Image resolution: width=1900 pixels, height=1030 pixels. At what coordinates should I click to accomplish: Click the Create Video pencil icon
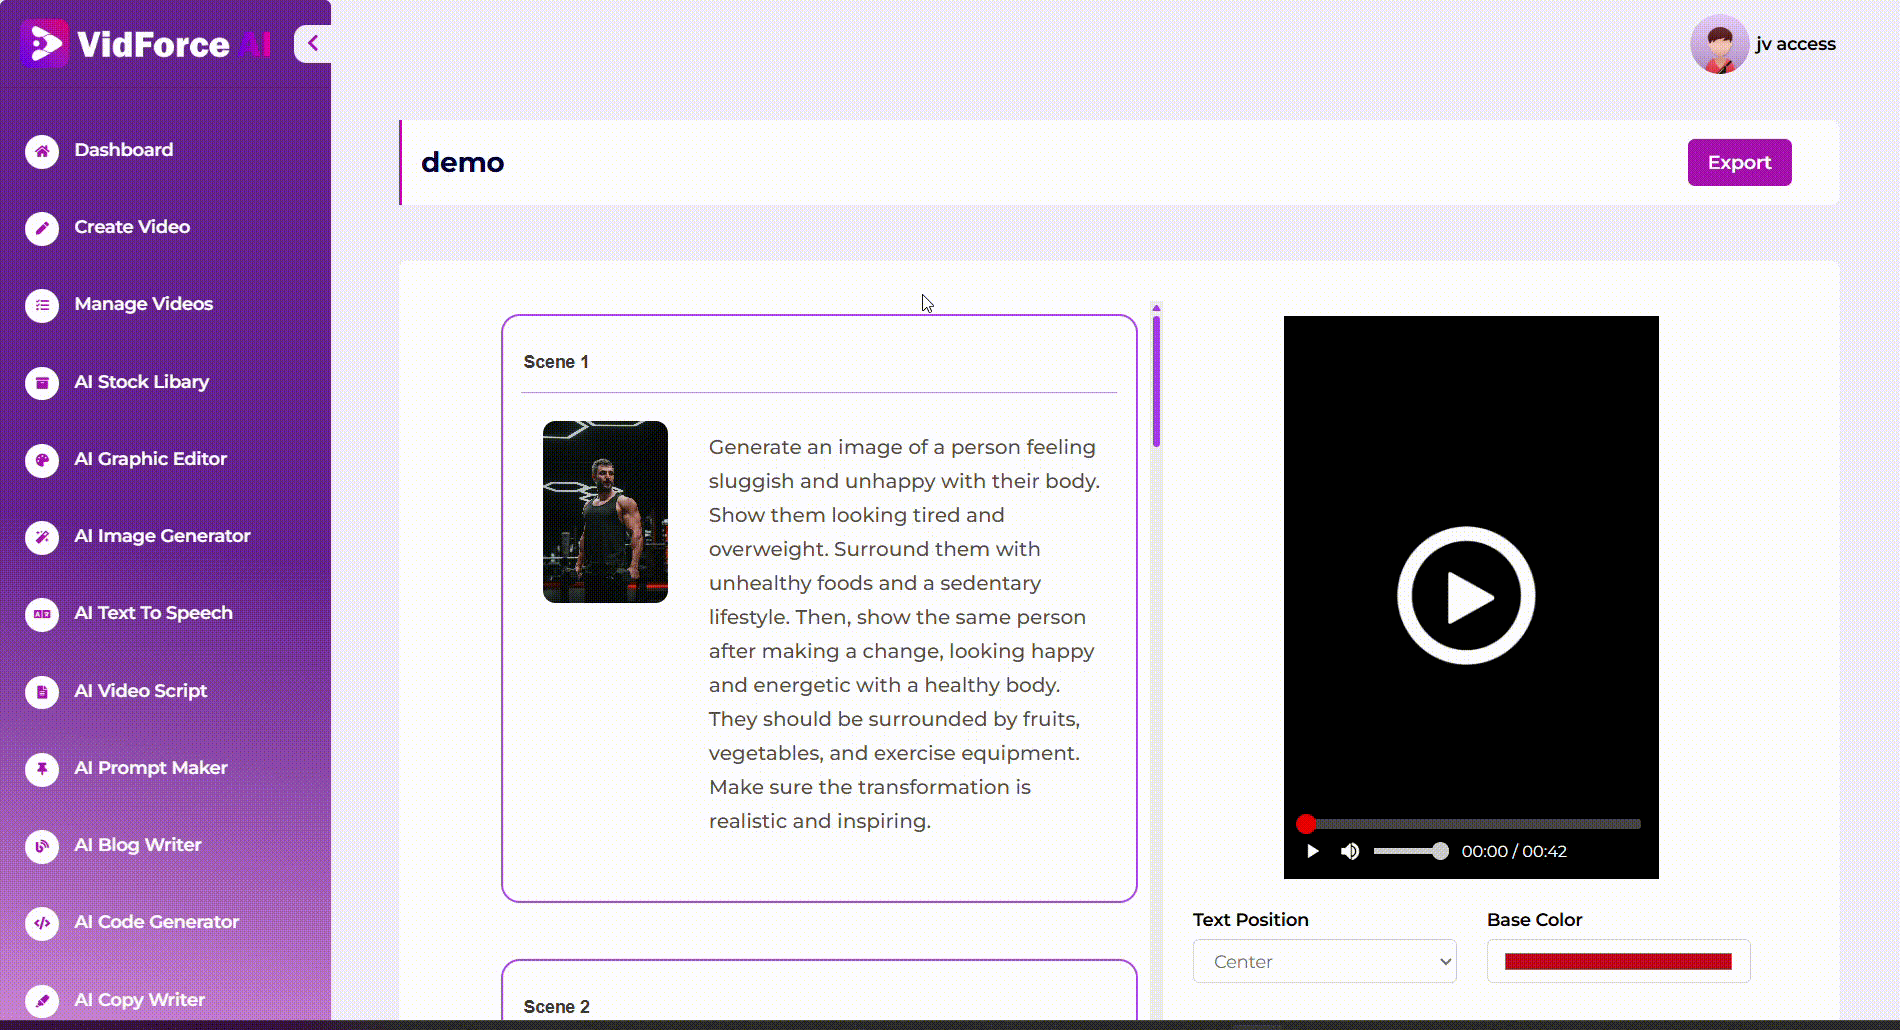[42, 228]
